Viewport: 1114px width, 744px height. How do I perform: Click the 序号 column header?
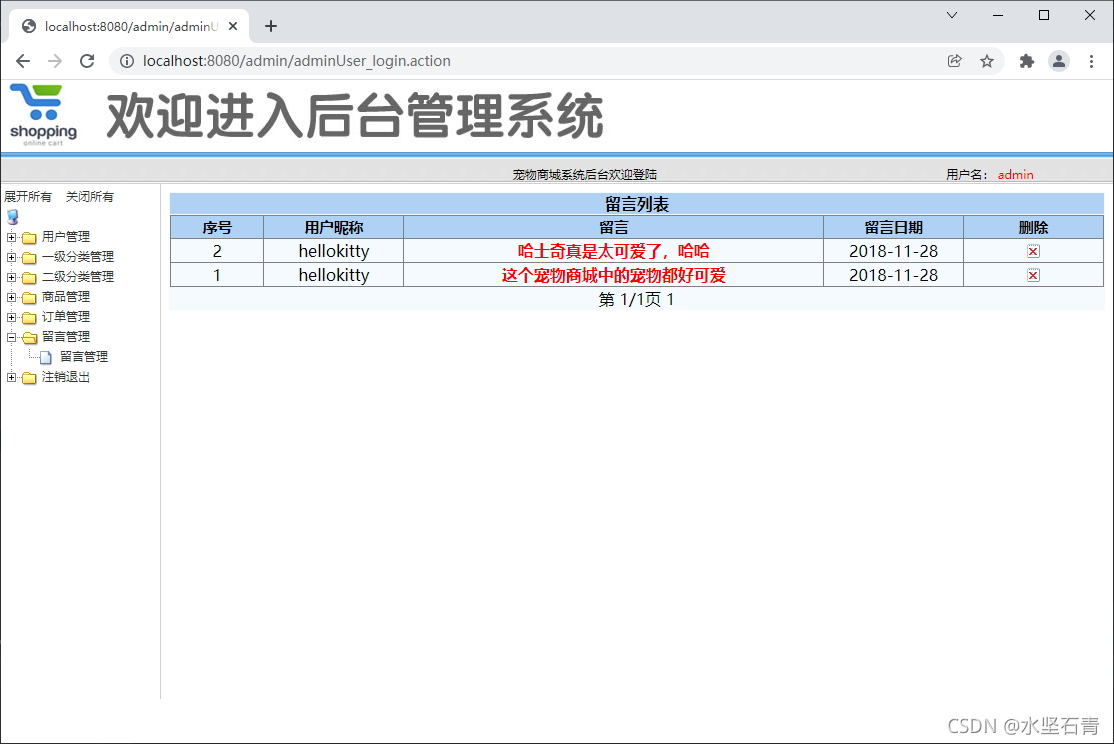pos(217,227)
